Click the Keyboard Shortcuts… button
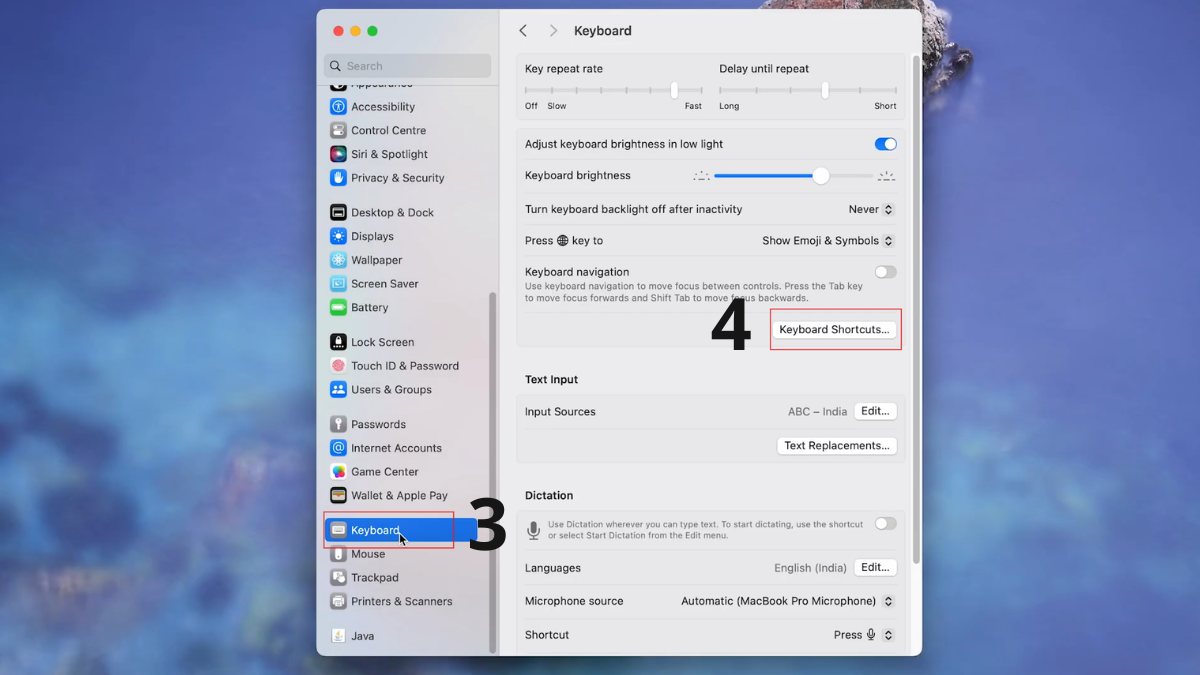This screenshot has height=675, width=1200. (x=834, y=329)
